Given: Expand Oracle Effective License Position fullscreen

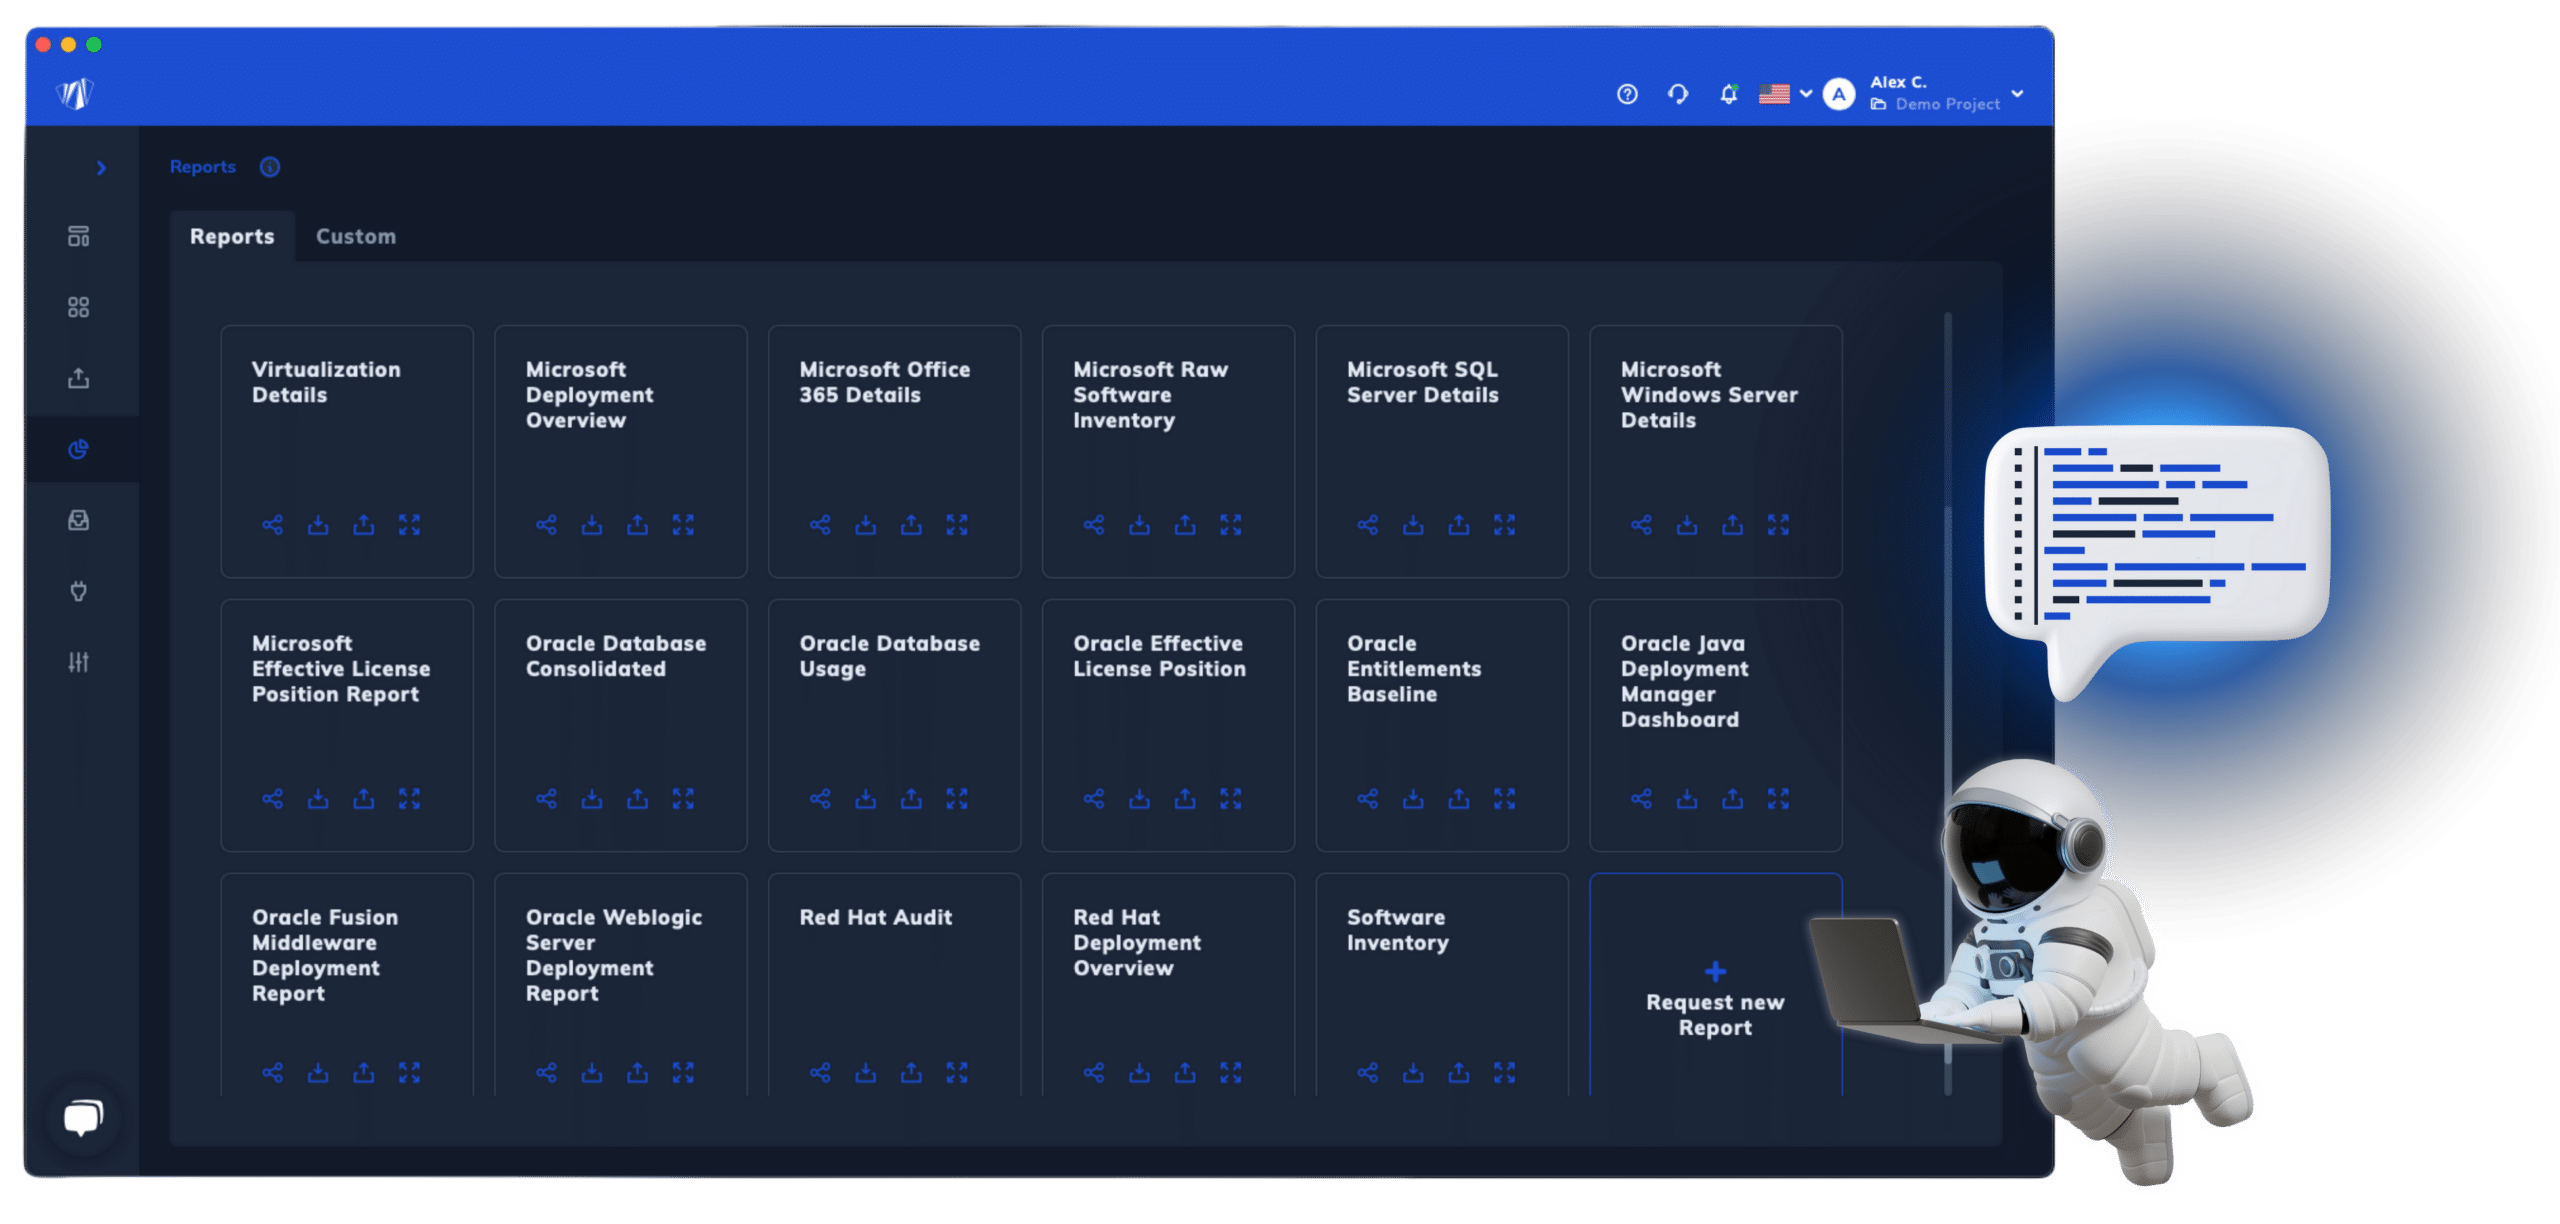Looking at the screenshot, I should (1230, 799).
